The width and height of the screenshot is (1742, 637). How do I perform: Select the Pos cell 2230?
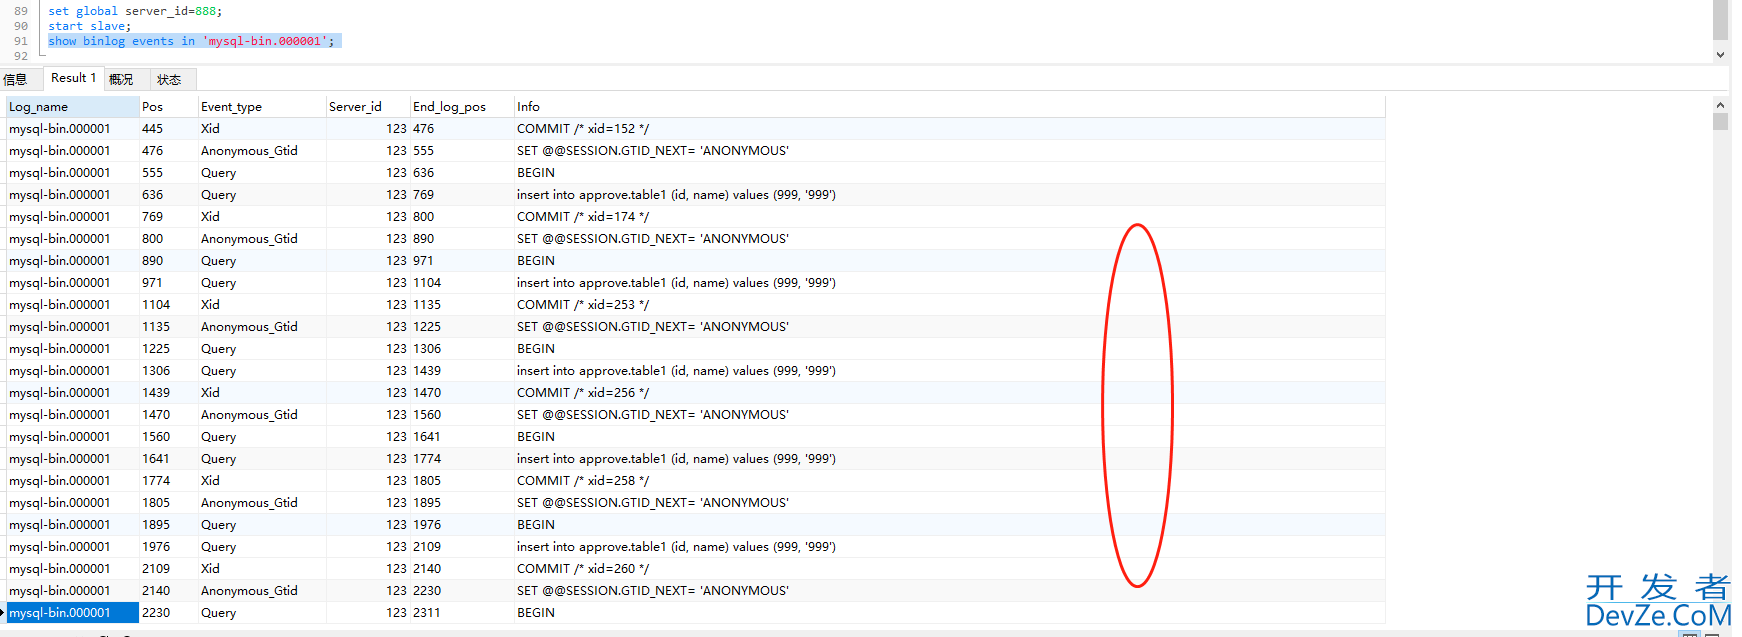click(x=168, y=613)
